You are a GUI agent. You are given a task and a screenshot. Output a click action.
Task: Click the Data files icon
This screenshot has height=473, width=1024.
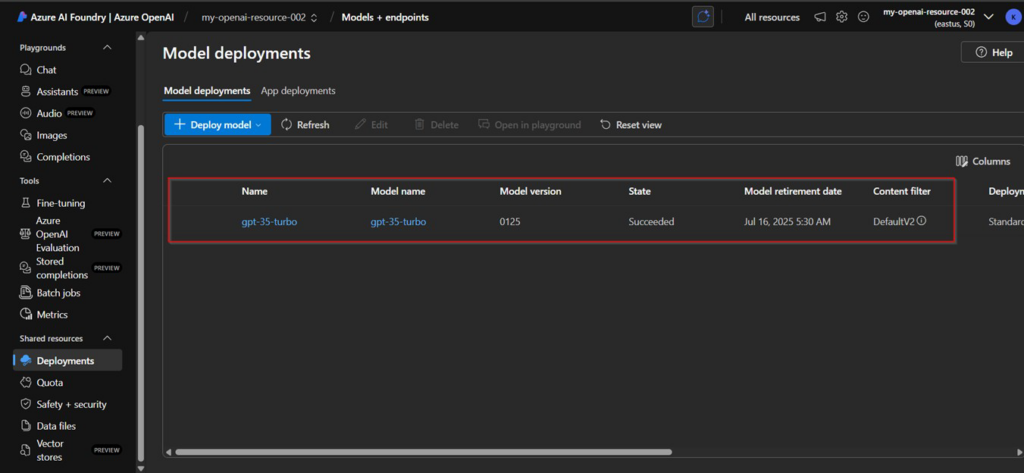[25, 426]
